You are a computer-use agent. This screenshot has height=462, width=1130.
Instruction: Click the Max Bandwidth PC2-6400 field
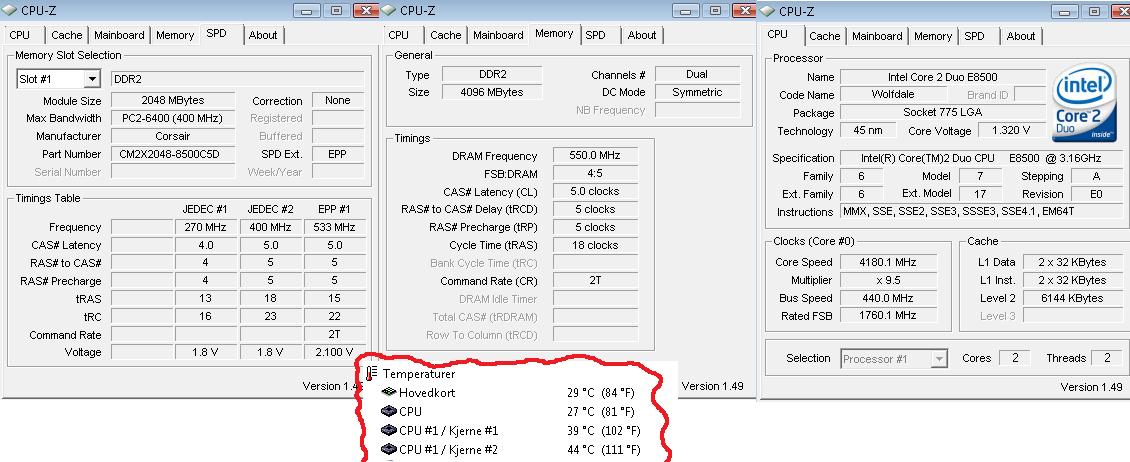(x=173, y=118)
